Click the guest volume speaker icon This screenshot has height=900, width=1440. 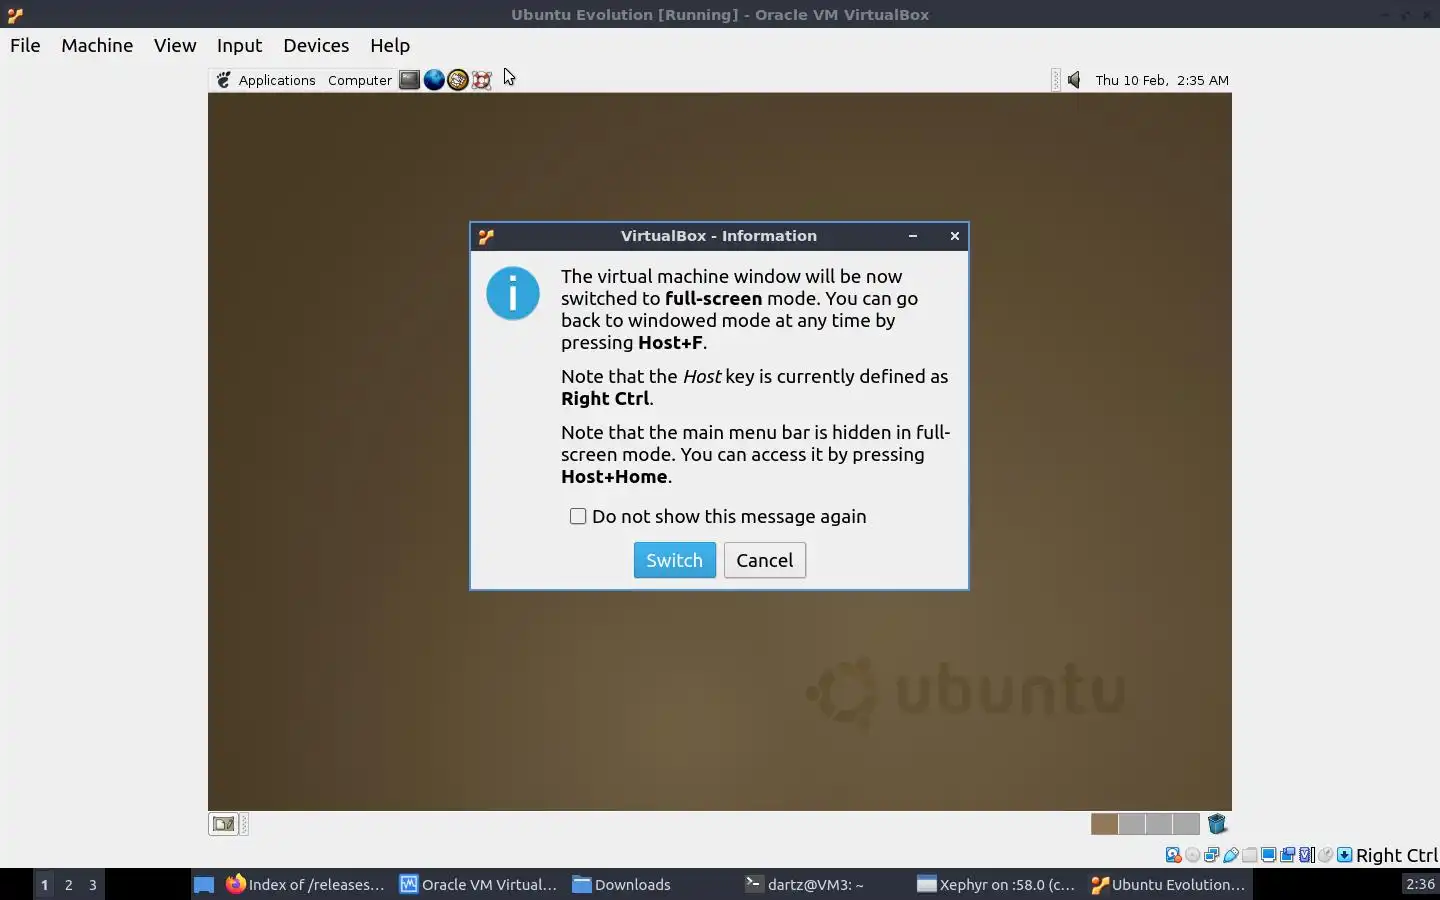(1074, 80)
